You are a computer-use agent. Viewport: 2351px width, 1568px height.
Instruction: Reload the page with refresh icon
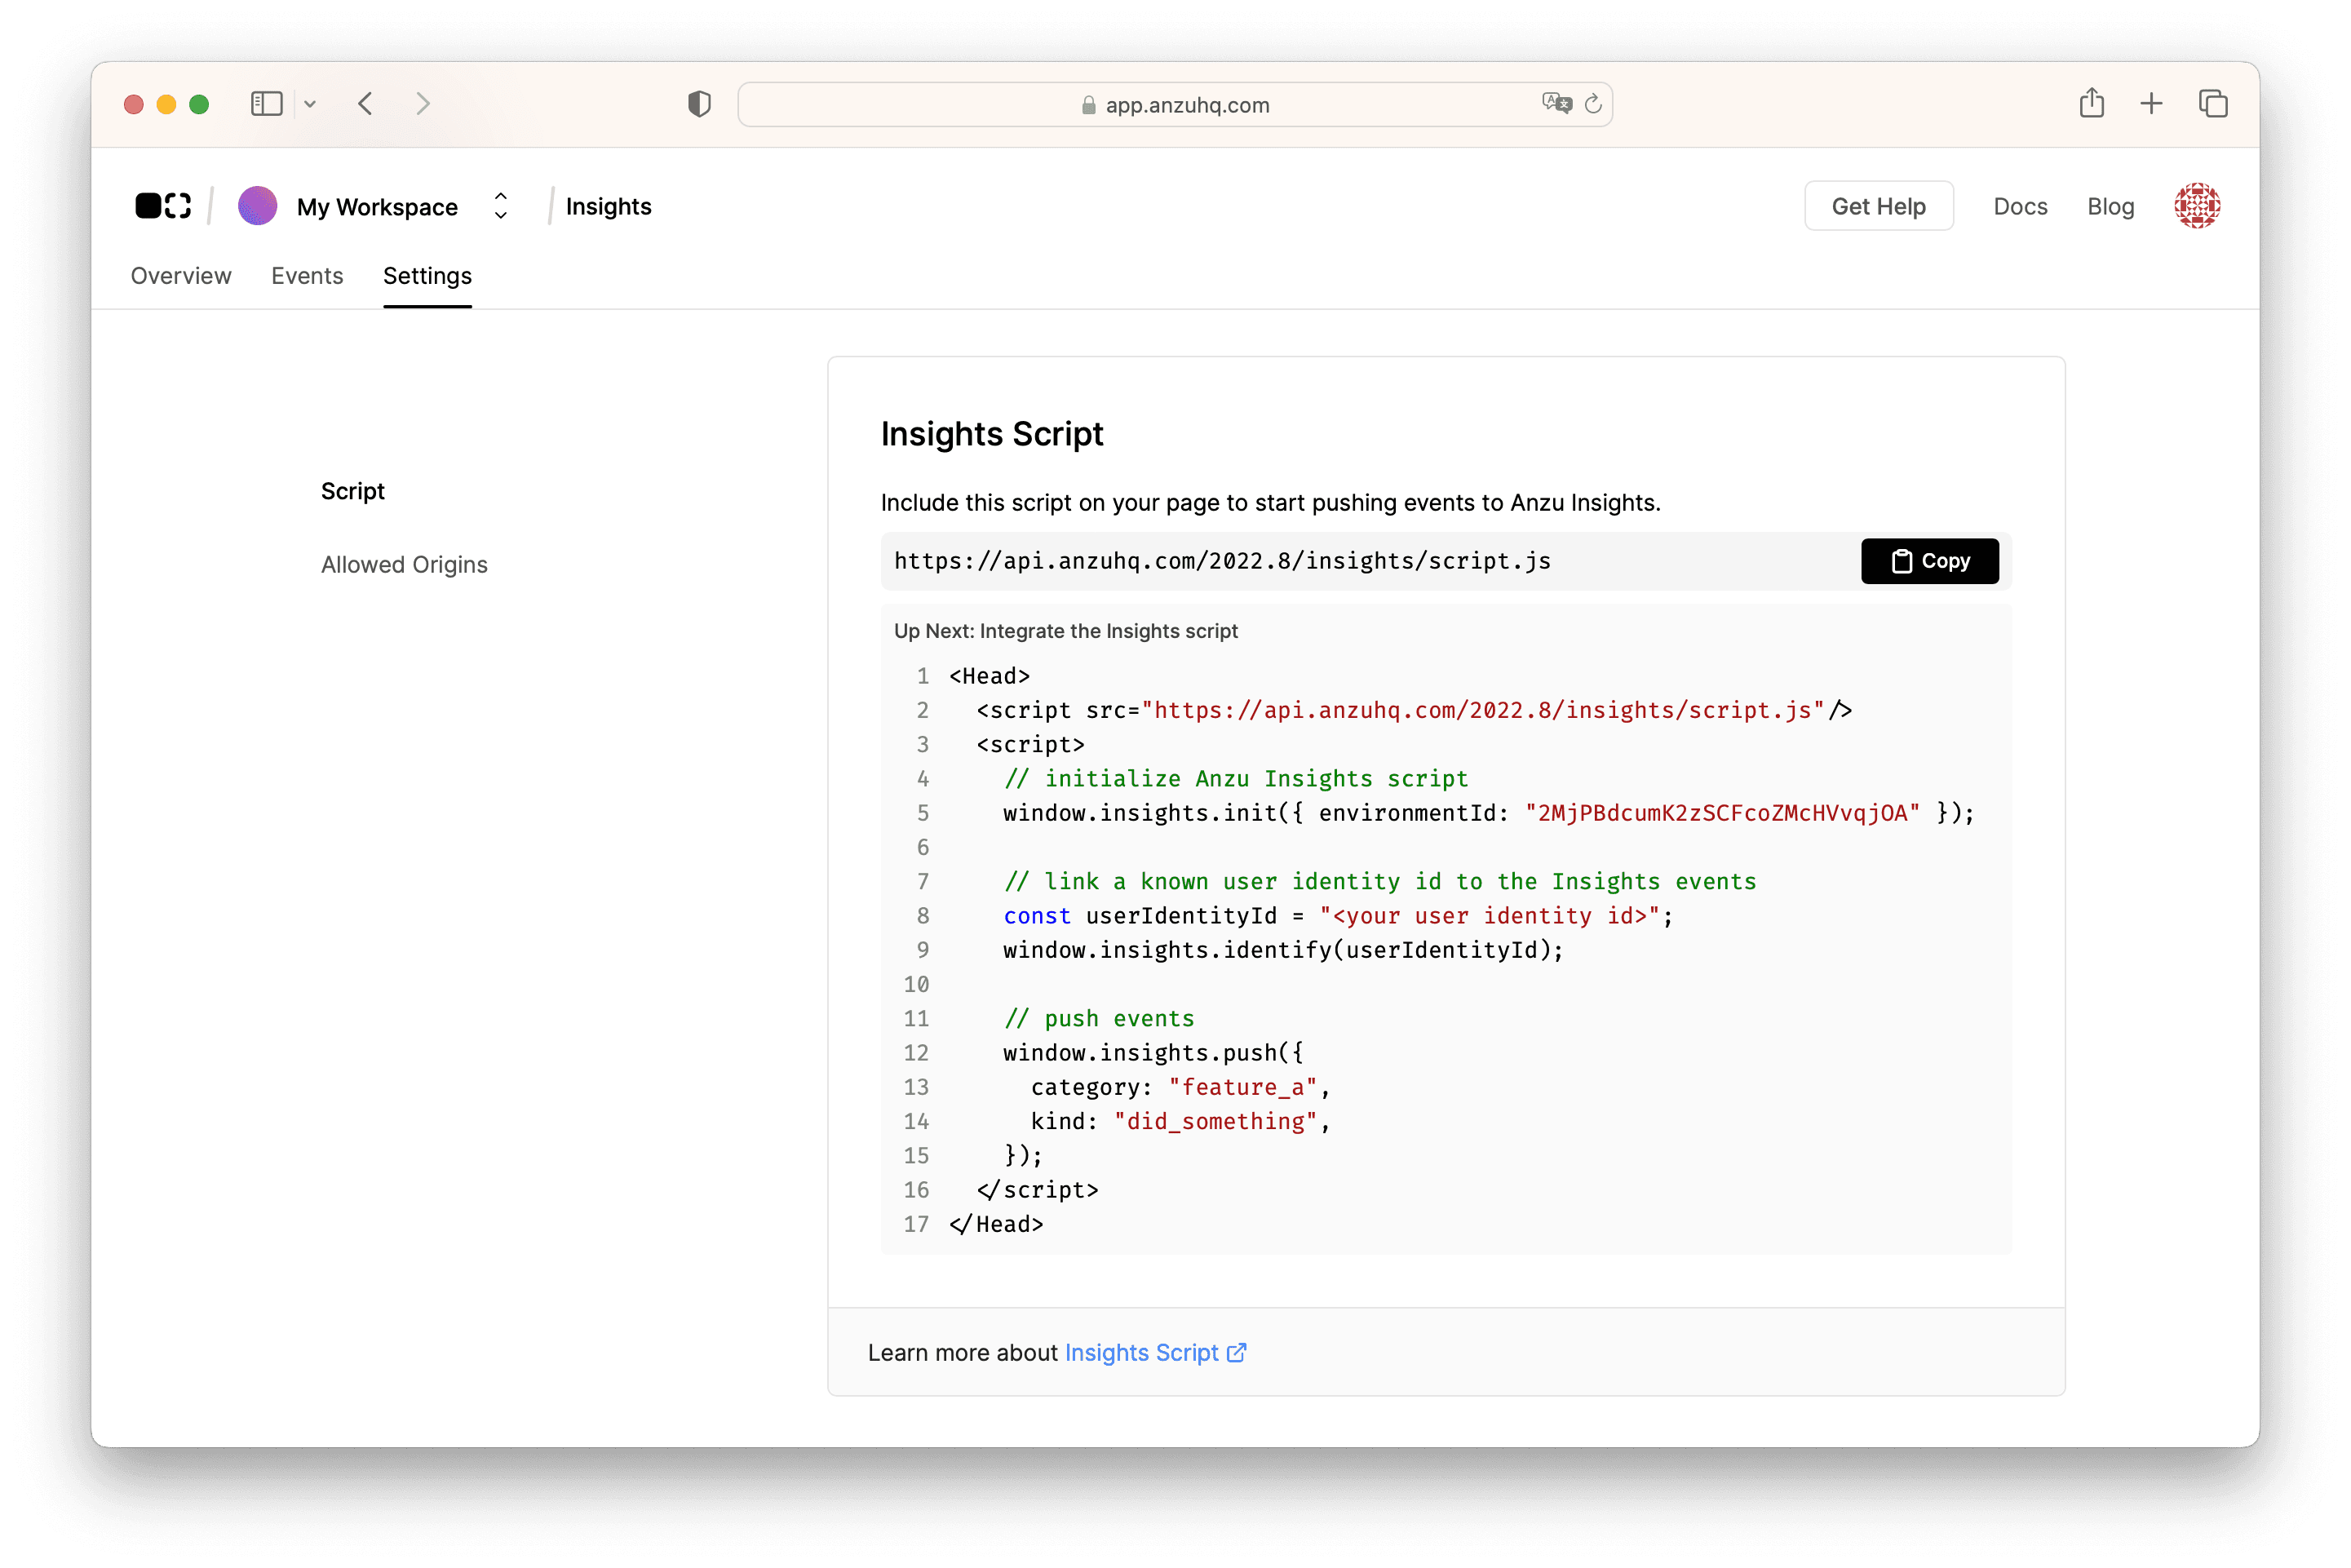pos(1593,104)
